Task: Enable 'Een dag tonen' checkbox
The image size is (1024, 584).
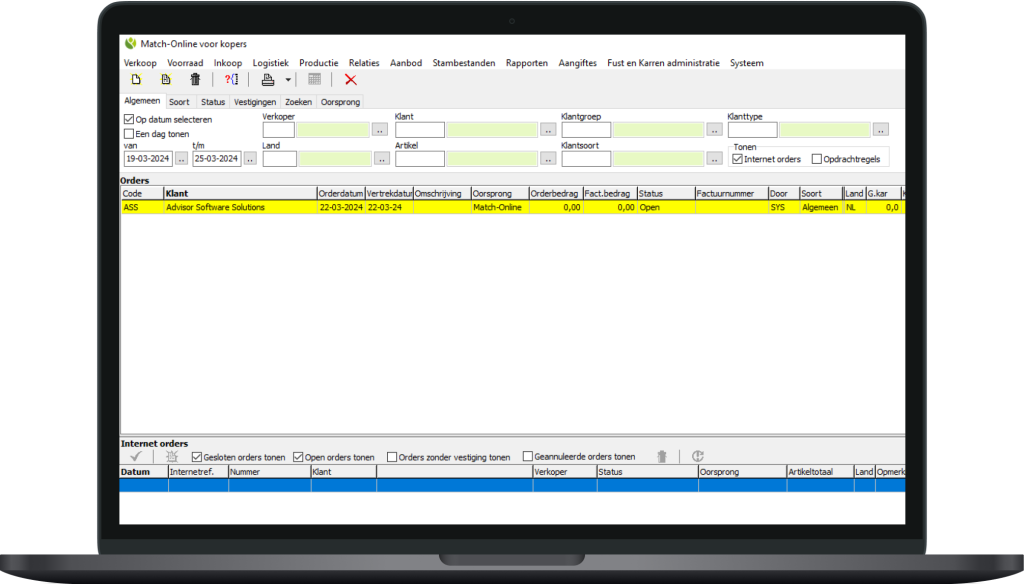Action: (x=129, y=134)
